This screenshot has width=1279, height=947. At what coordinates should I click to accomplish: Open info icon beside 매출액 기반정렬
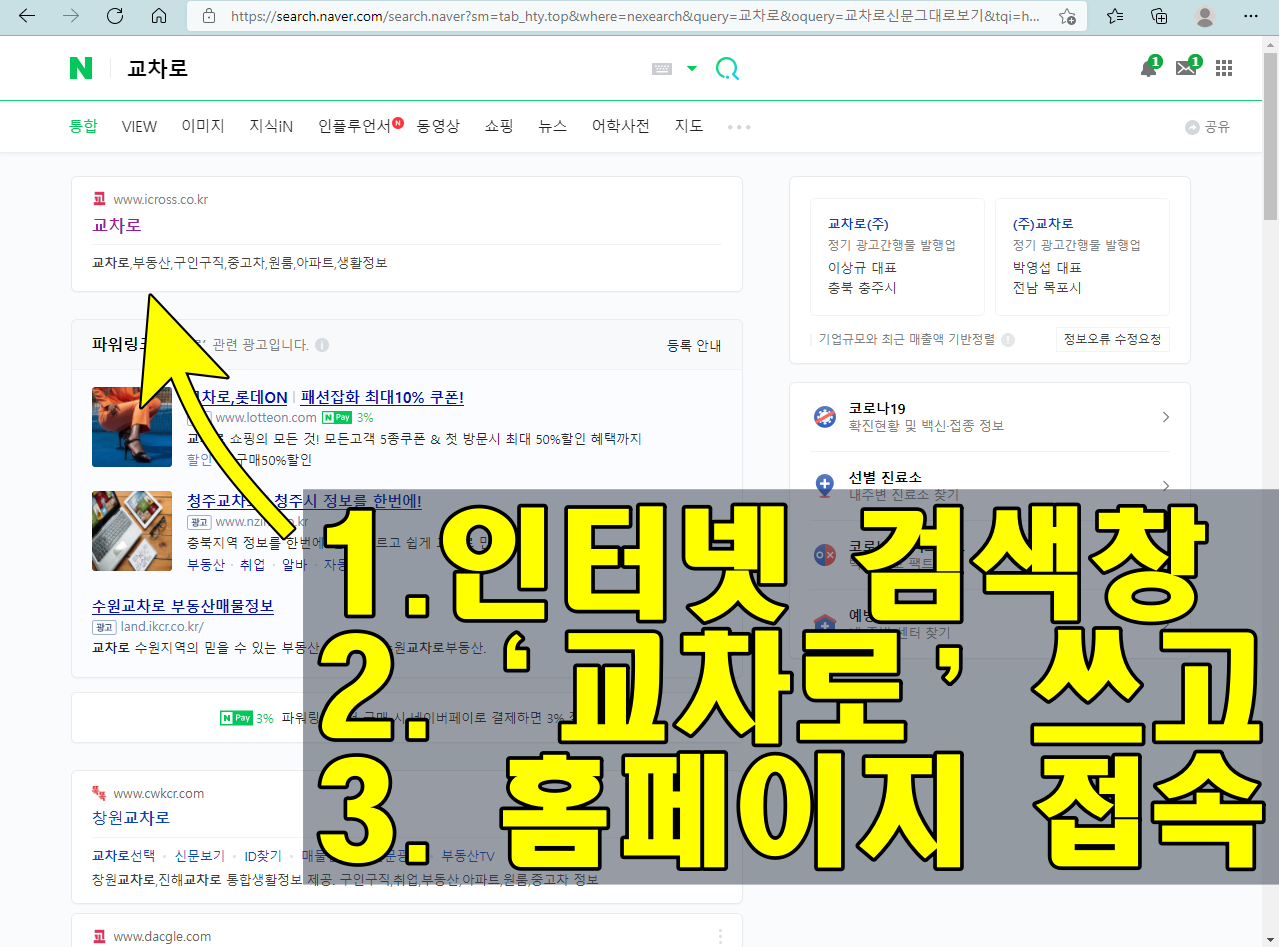pyautogui.click(x=1008, y=340)
